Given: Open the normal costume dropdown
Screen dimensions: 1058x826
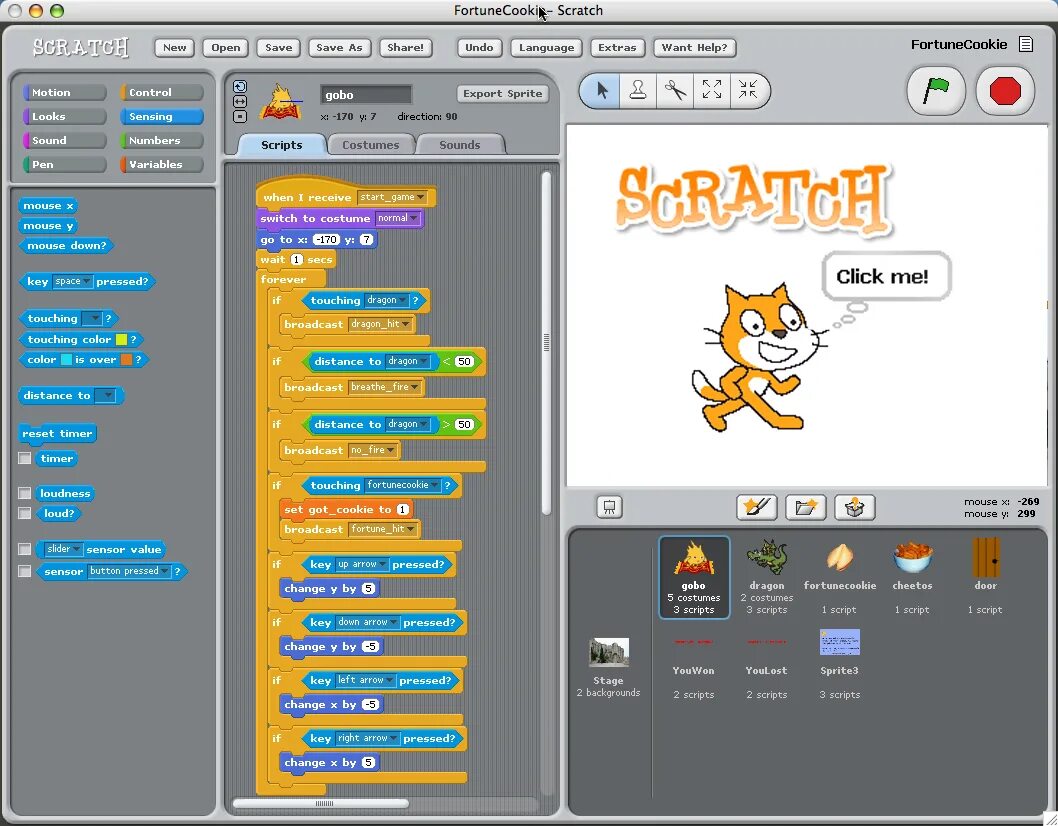Looking at the screenshot, I should pos(397,218).
